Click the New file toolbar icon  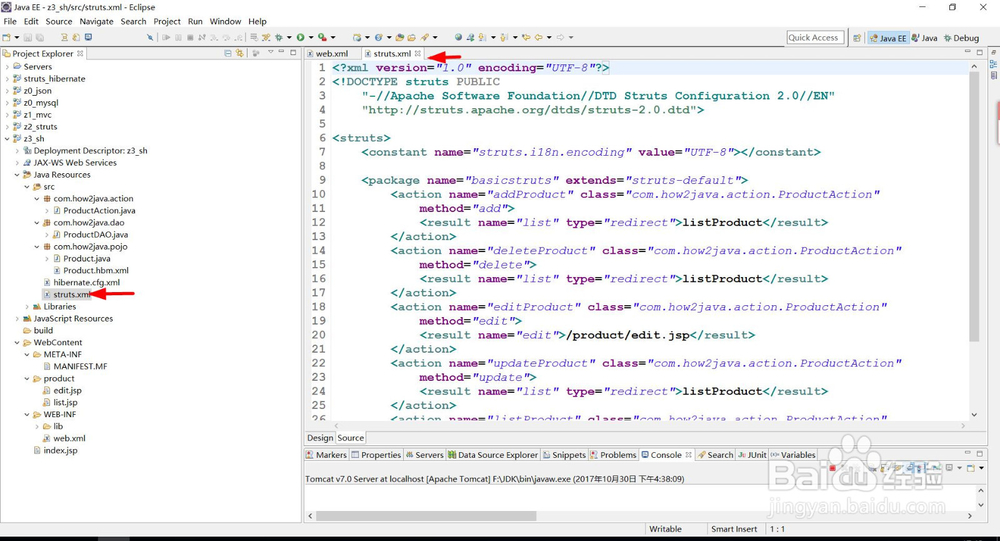pyautogui.click(x=6, y=38)
